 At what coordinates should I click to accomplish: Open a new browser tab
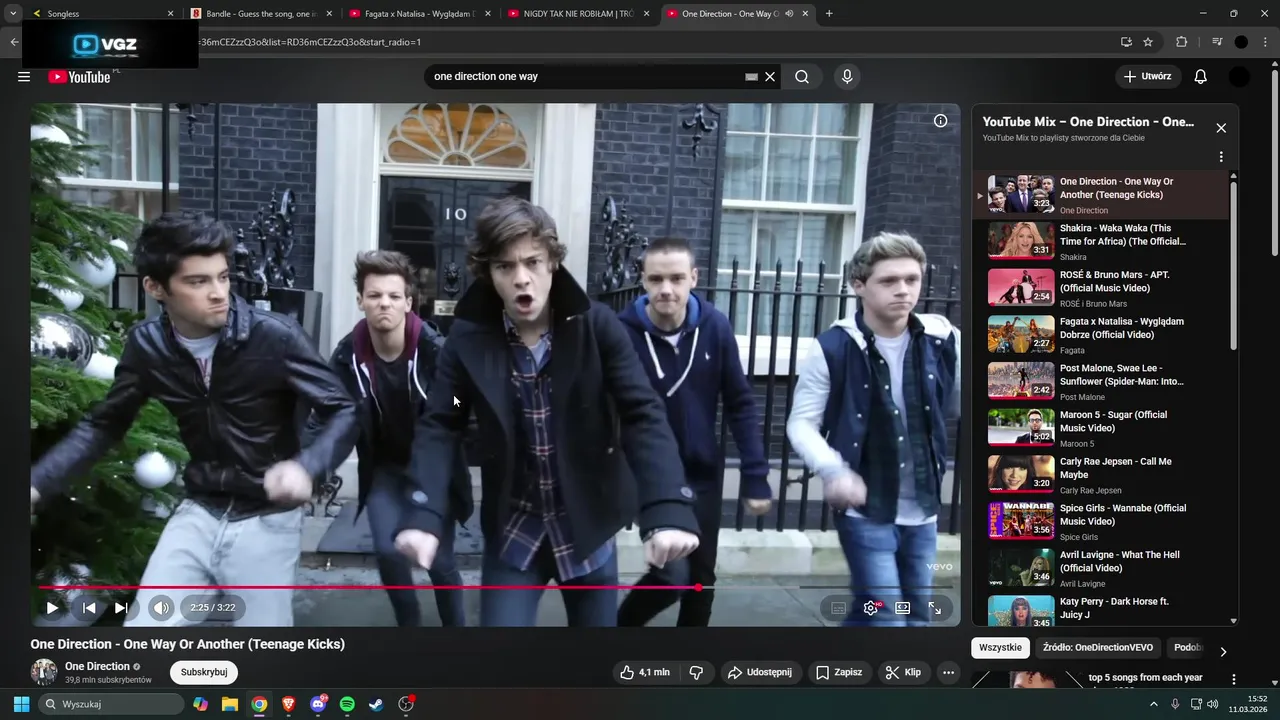[x=829, y=14]
